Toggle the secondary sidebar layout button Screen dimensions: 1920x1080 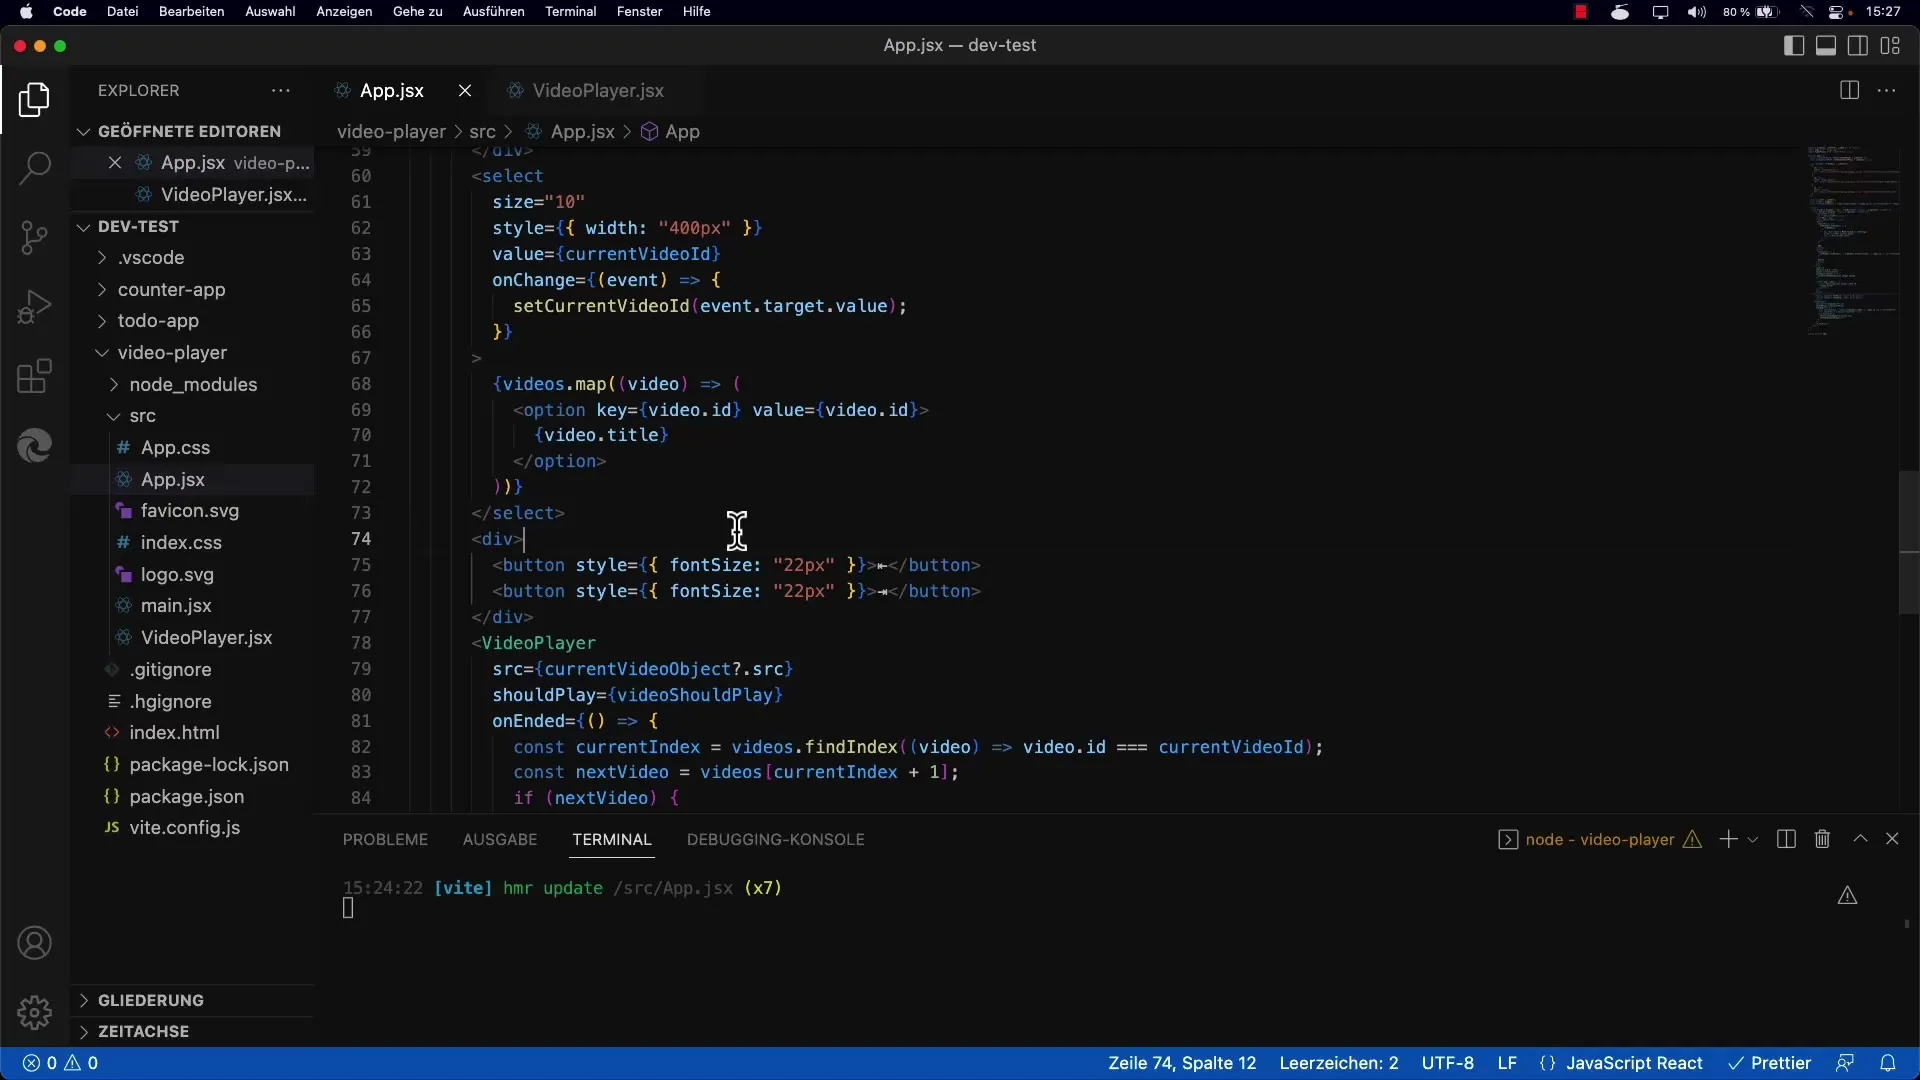pos(1858,46)
